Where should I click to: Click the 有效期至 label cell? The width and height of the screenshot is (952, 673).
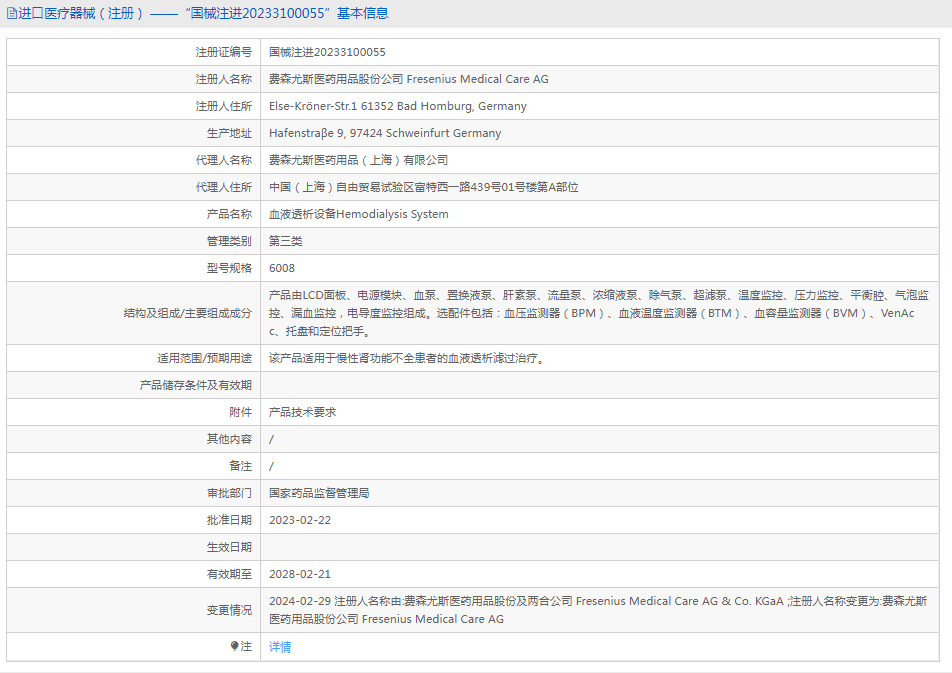pos(134,574)
